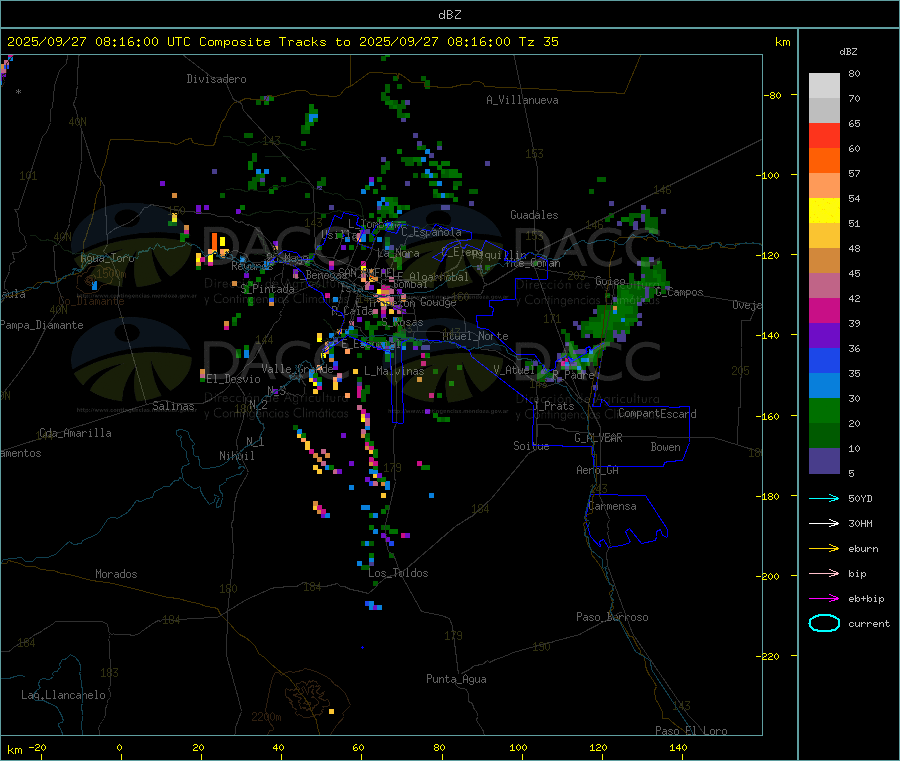The width and height of the screenshot is (900, 761).
Task: Click the -80 km axis tick label
Action: click(x=773, y=95)
